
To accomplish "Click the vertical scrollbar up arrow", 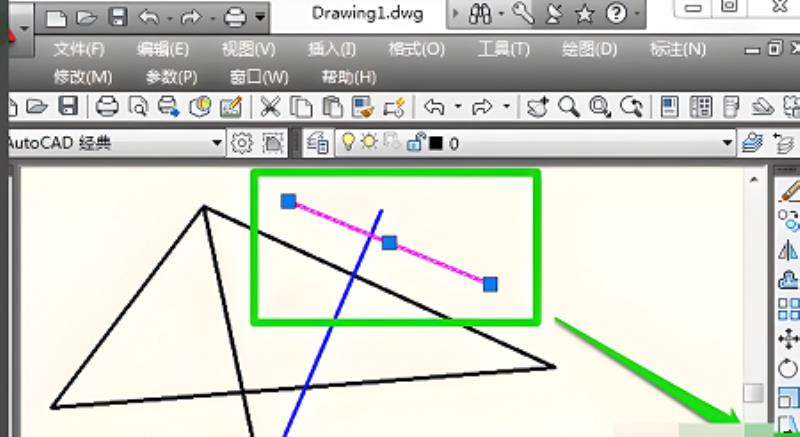I will click(753, 179).
